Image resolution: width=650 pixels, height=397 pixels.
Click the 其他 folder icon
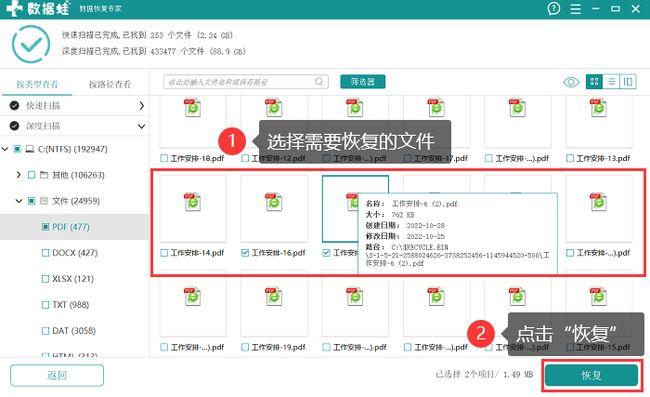coord(44,175)
